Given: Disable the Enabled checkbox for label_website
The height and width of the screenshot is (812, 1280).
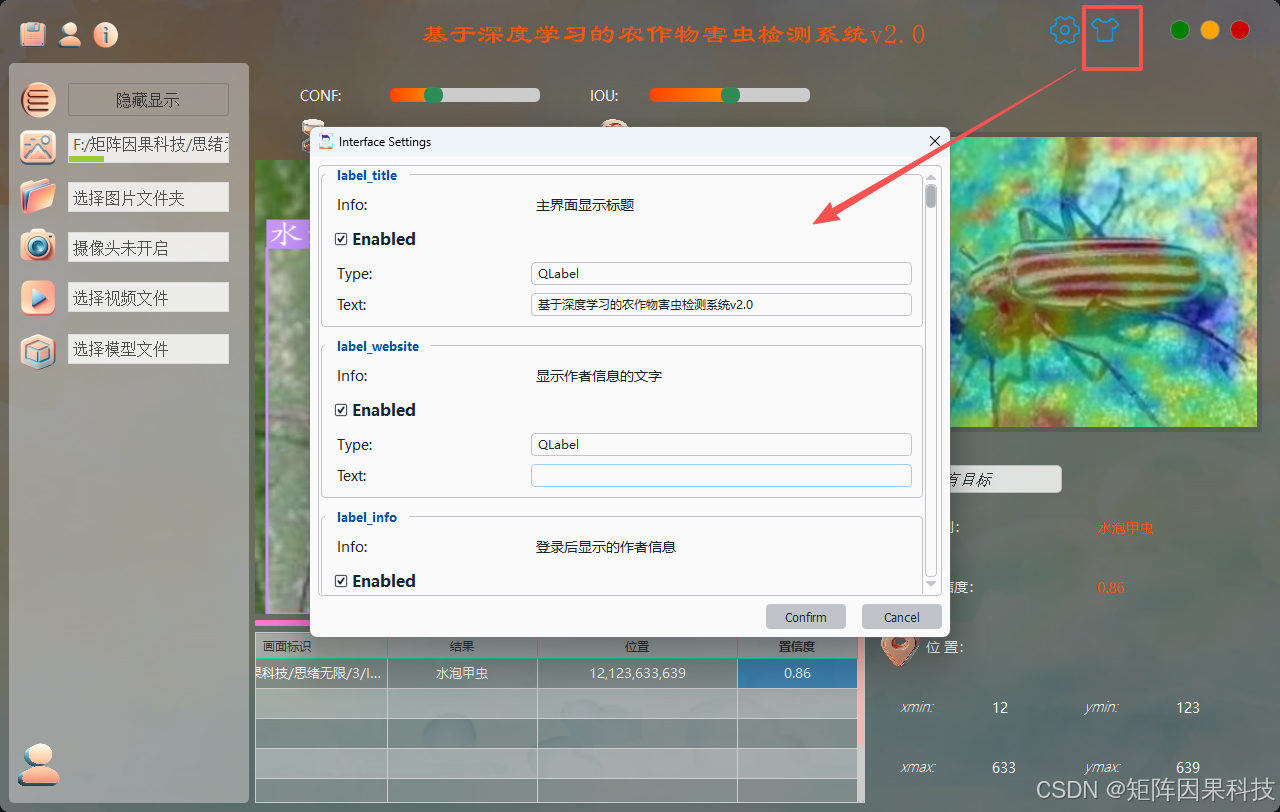Looking at the screenshot, I should coord(341,410).
